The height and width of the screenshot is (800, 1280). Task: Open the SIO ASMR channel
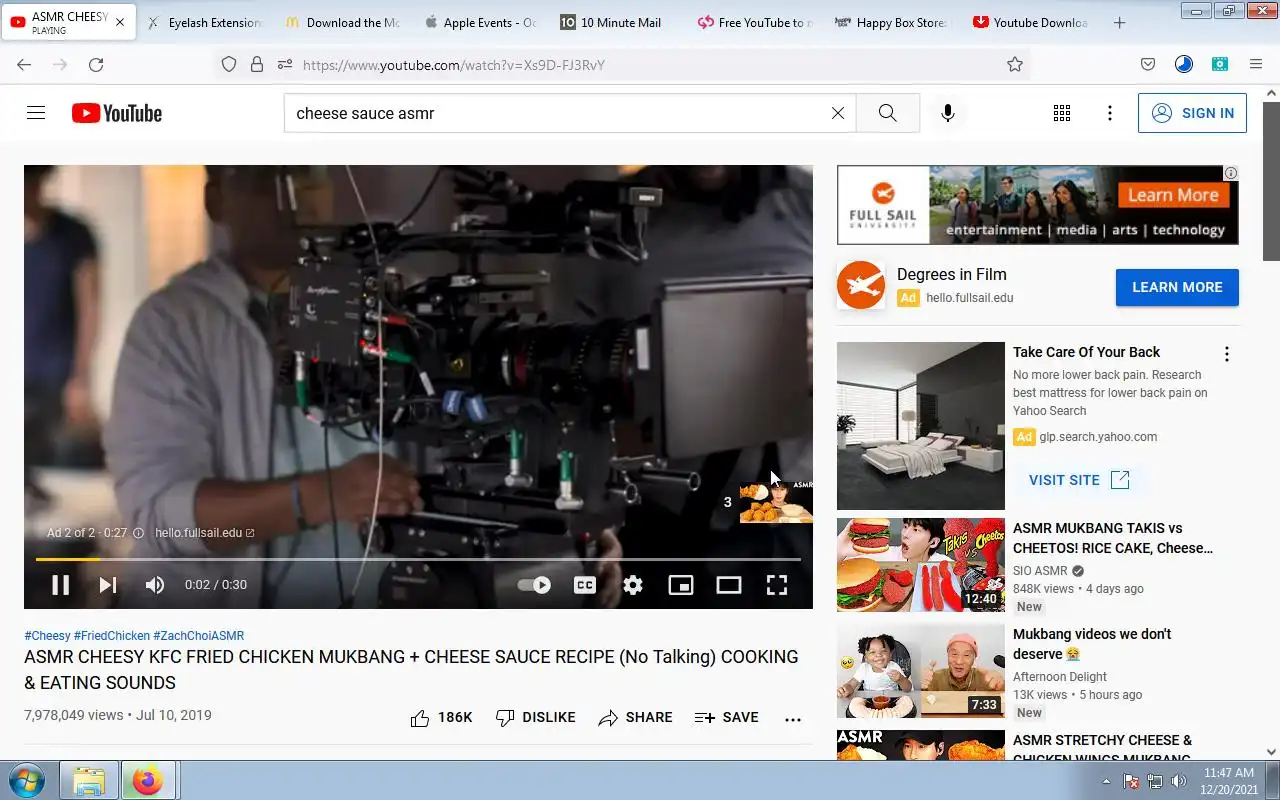pos(1040,571)
